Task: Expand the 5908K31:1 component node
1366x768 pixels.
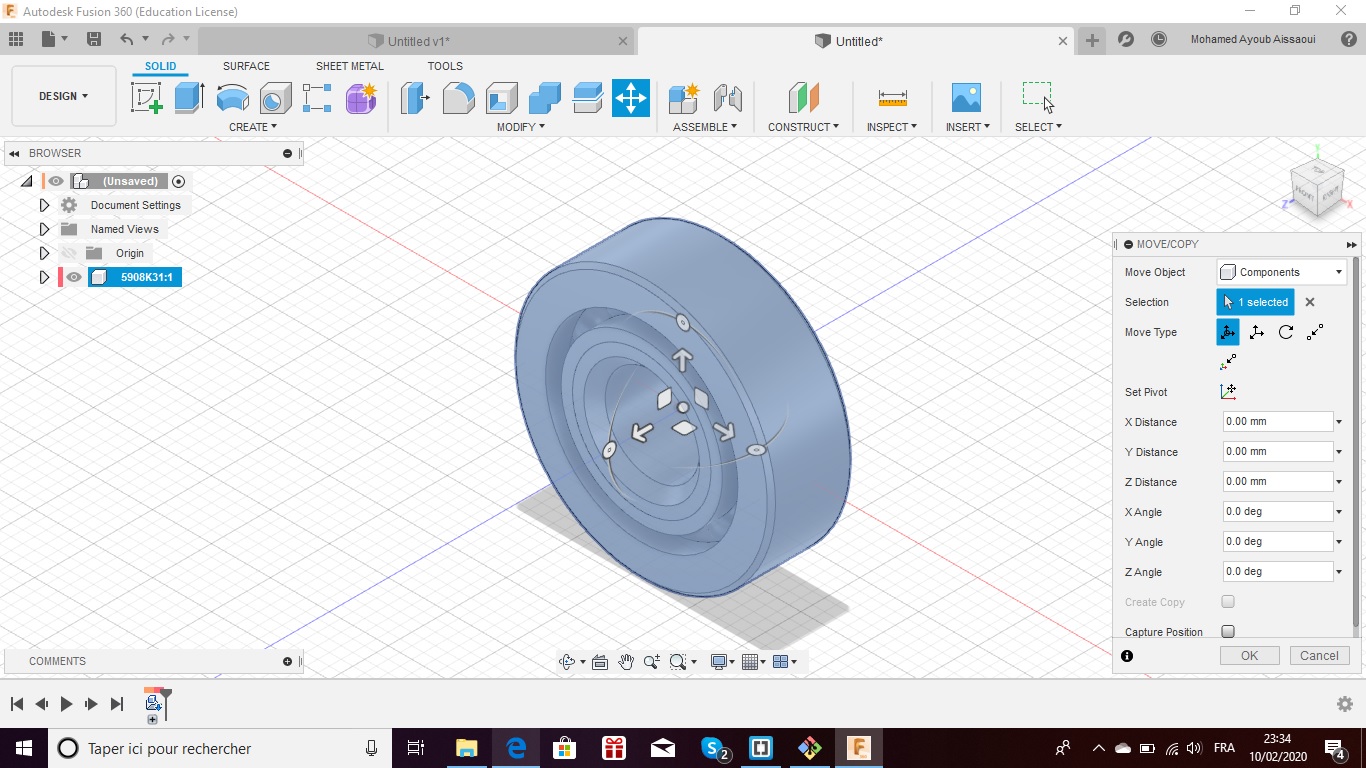Action: click(x=44, y=277)
